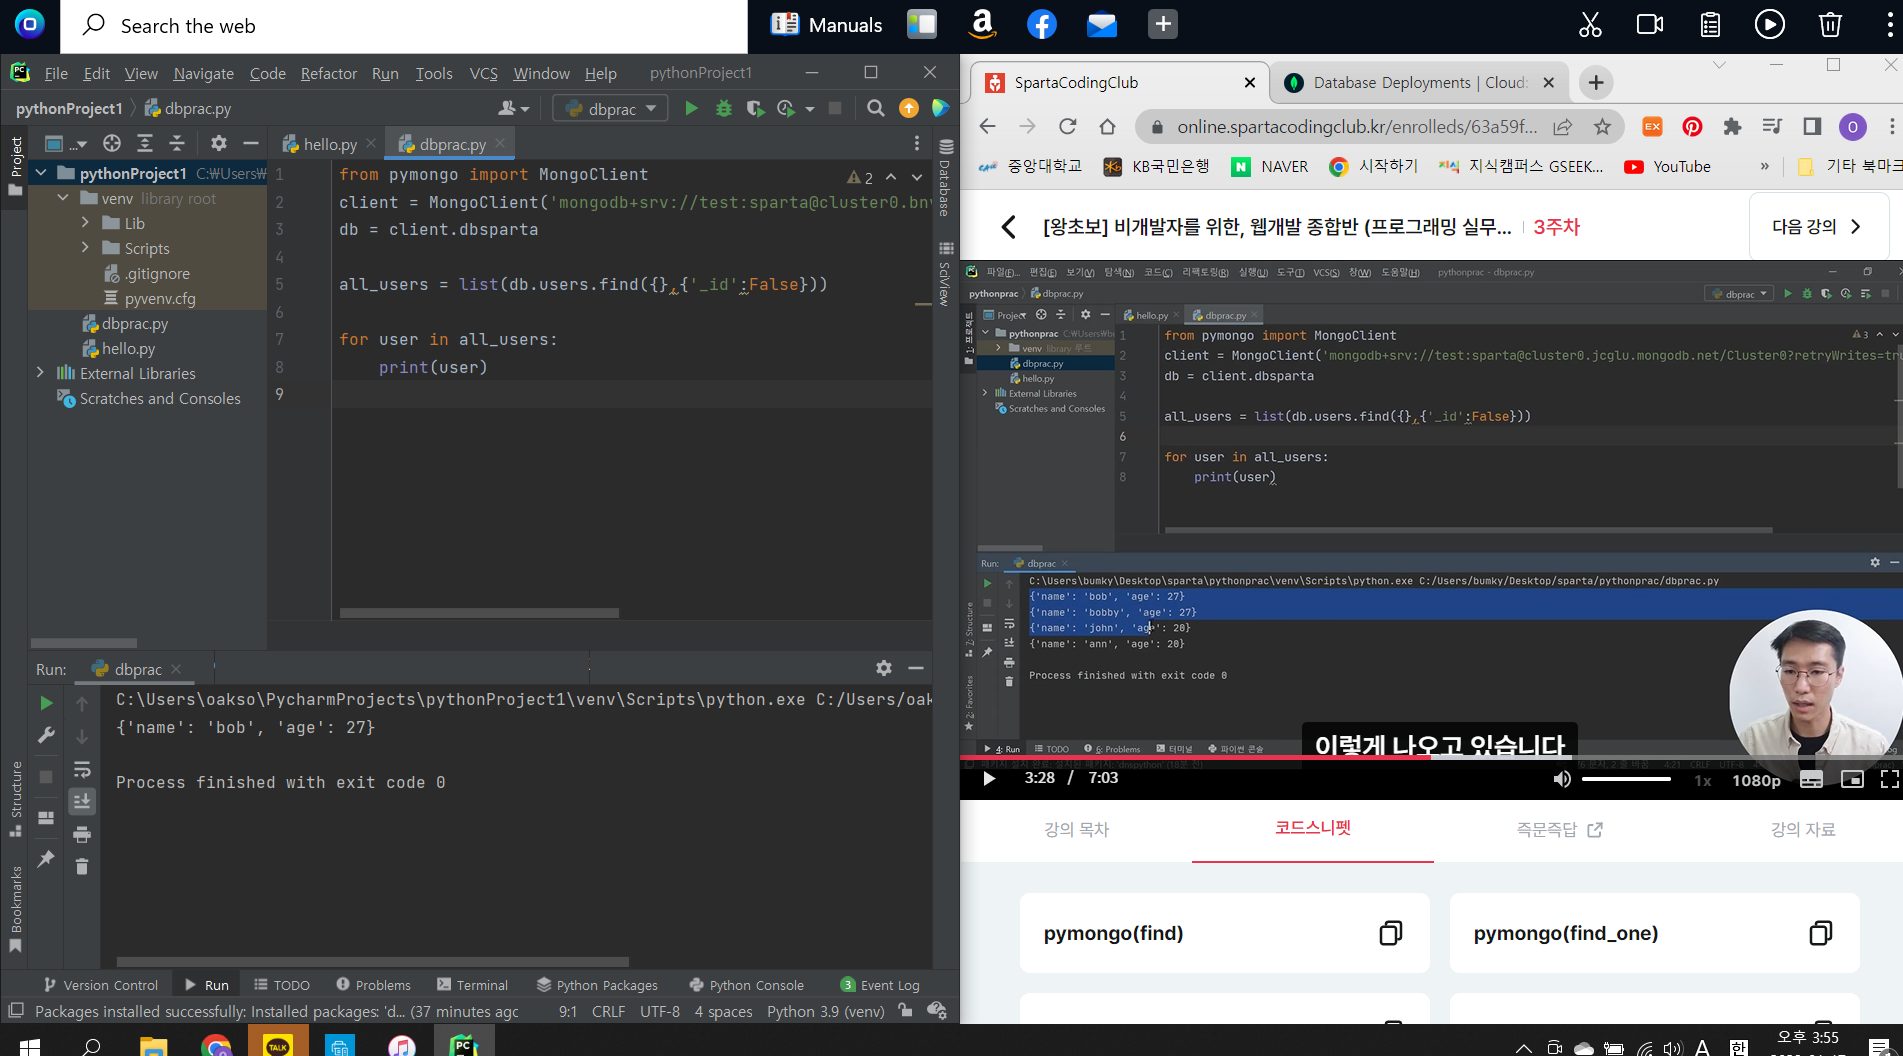Open the Refactor menu
Image resolution: width=1903 pixels, height=1056 pixels.
pos(328,73)
